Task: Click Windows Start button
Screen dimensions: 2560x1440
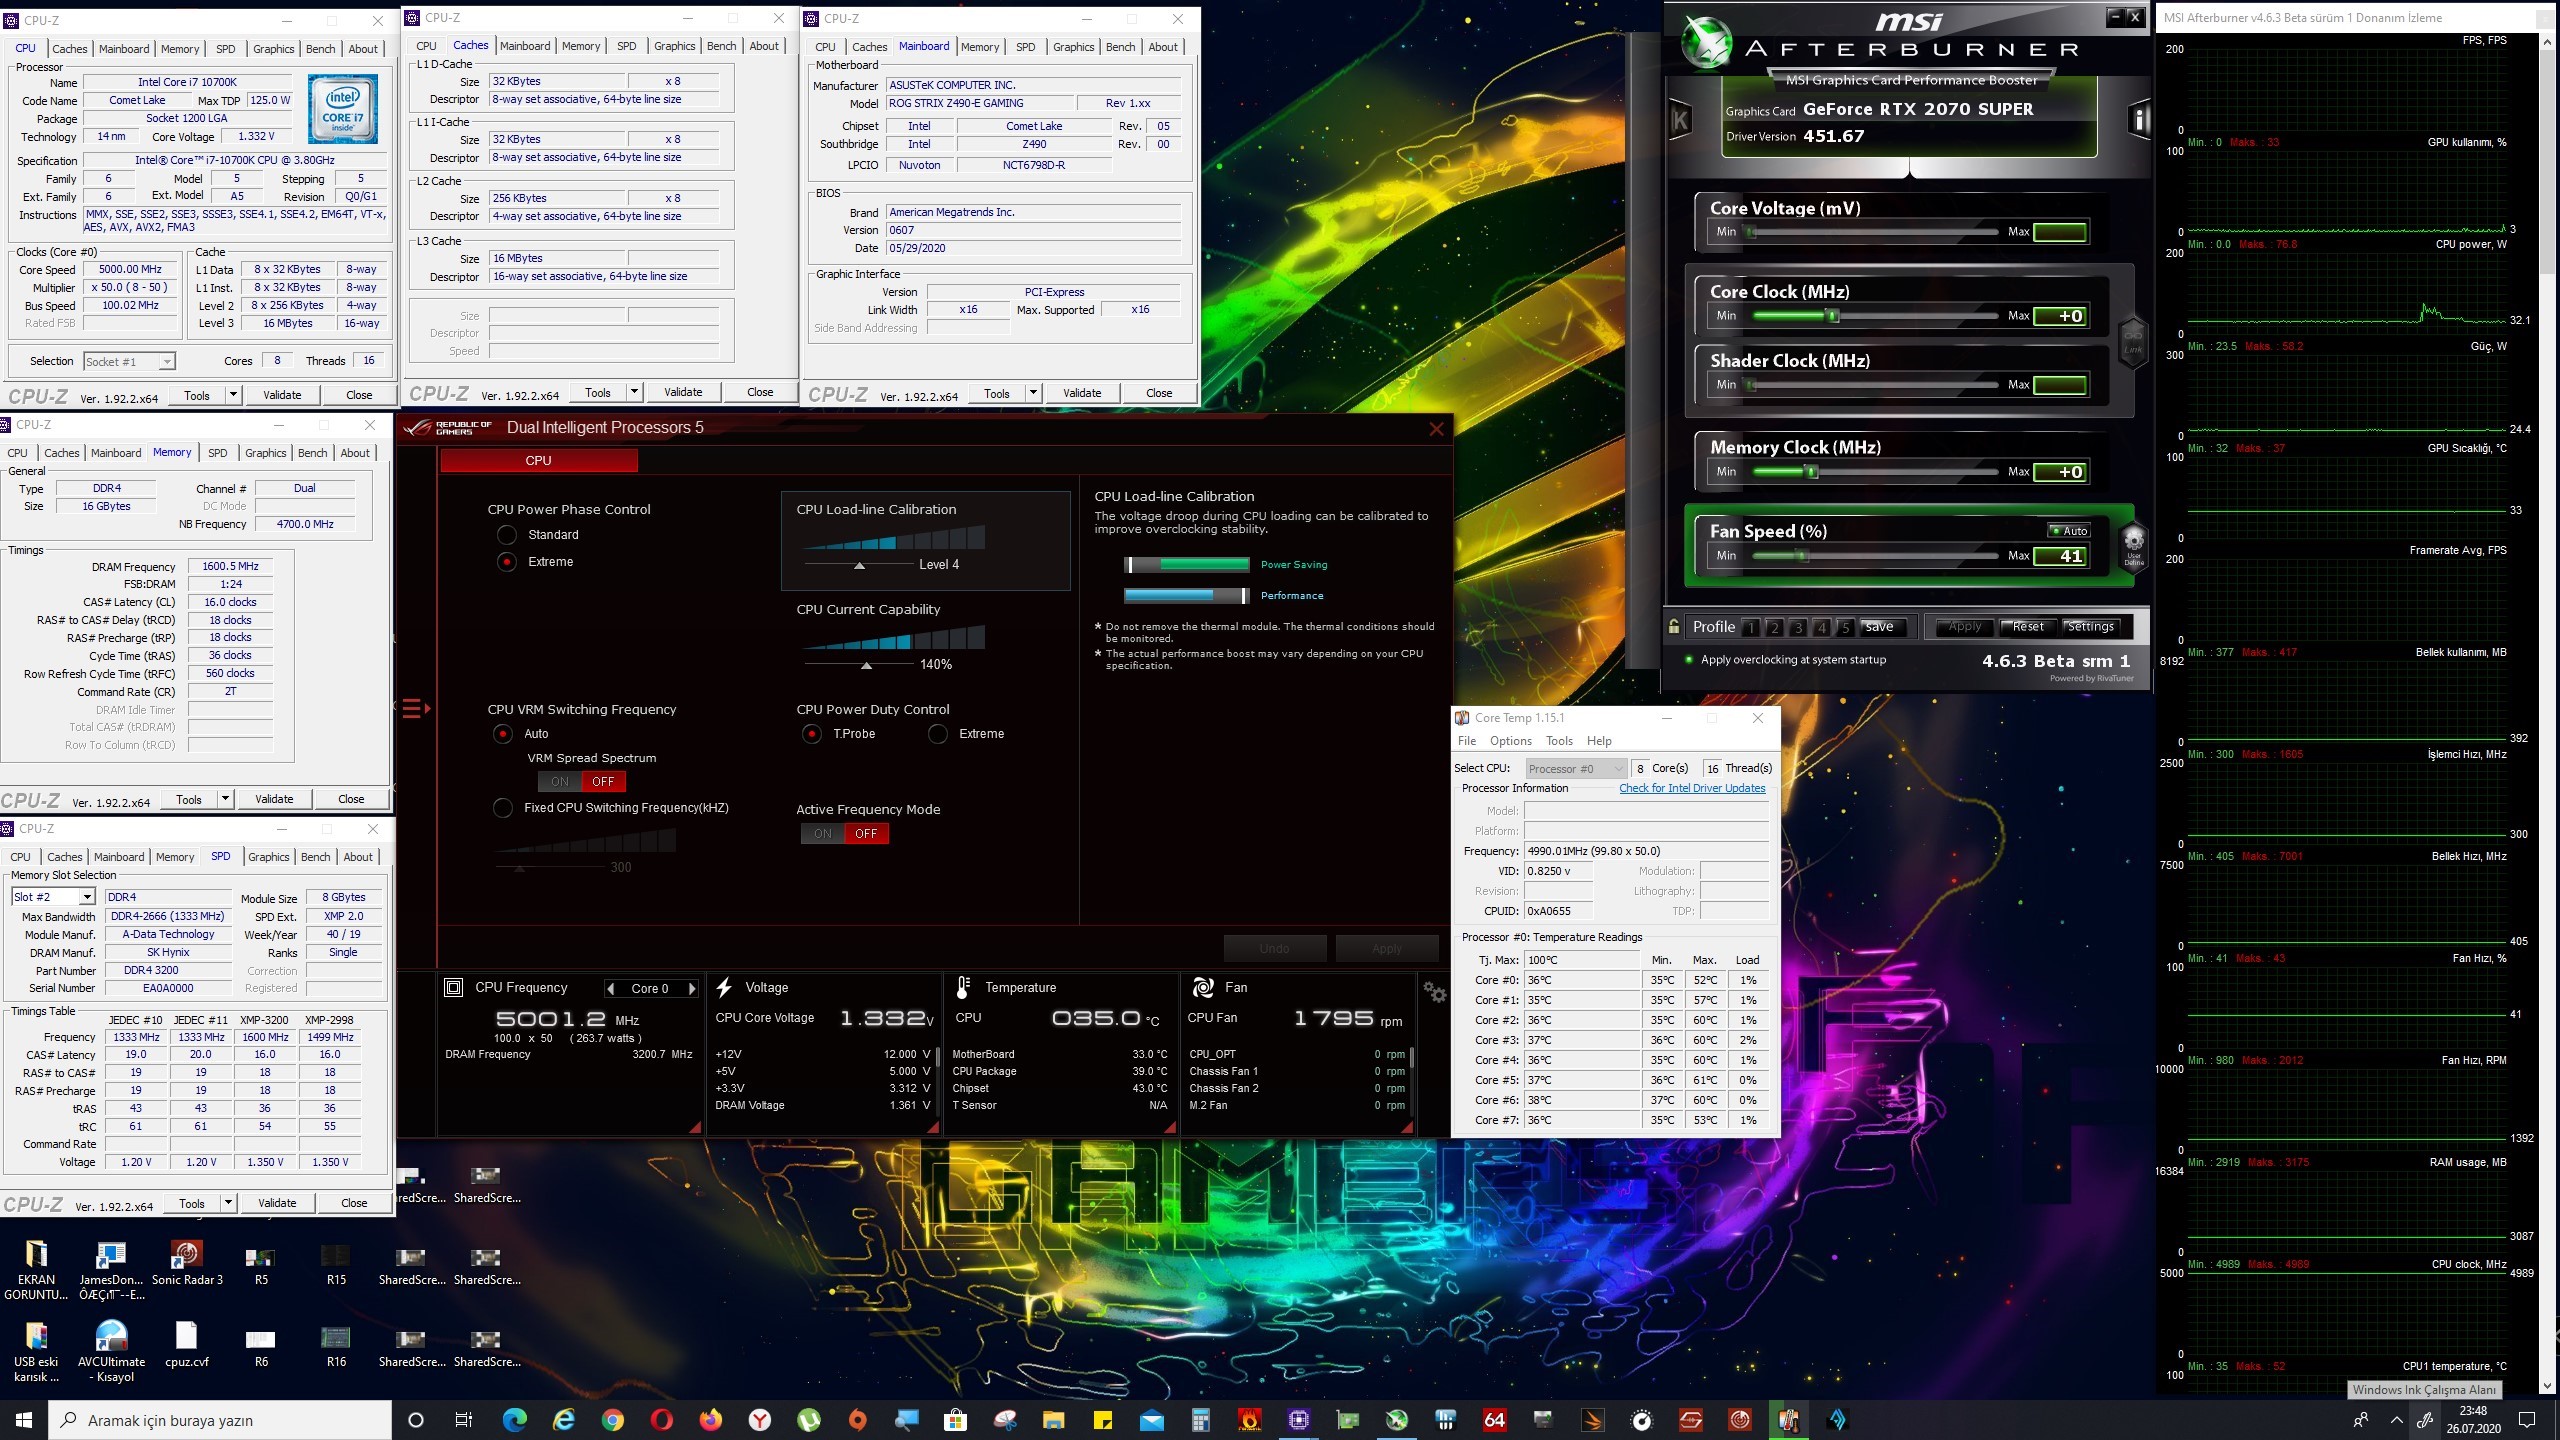Action: (x=24, y=1420)
